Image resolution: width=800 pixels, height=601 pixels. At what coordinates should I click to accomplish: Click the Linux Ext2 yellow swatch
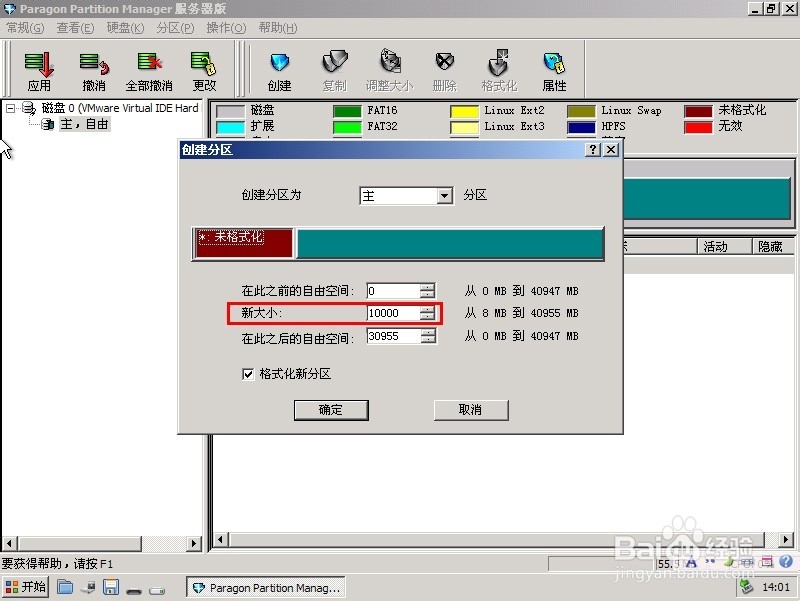click(x=464, y=111)
